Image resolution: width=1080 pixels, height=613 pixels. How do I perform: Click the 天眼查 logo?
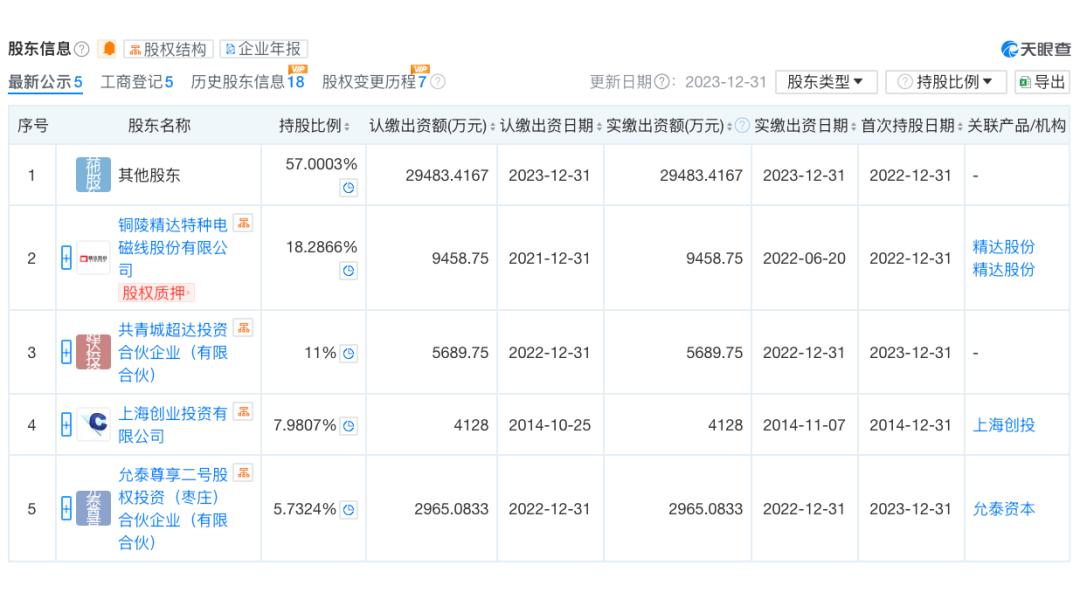pyautogui.click(x=1035, y=49)
